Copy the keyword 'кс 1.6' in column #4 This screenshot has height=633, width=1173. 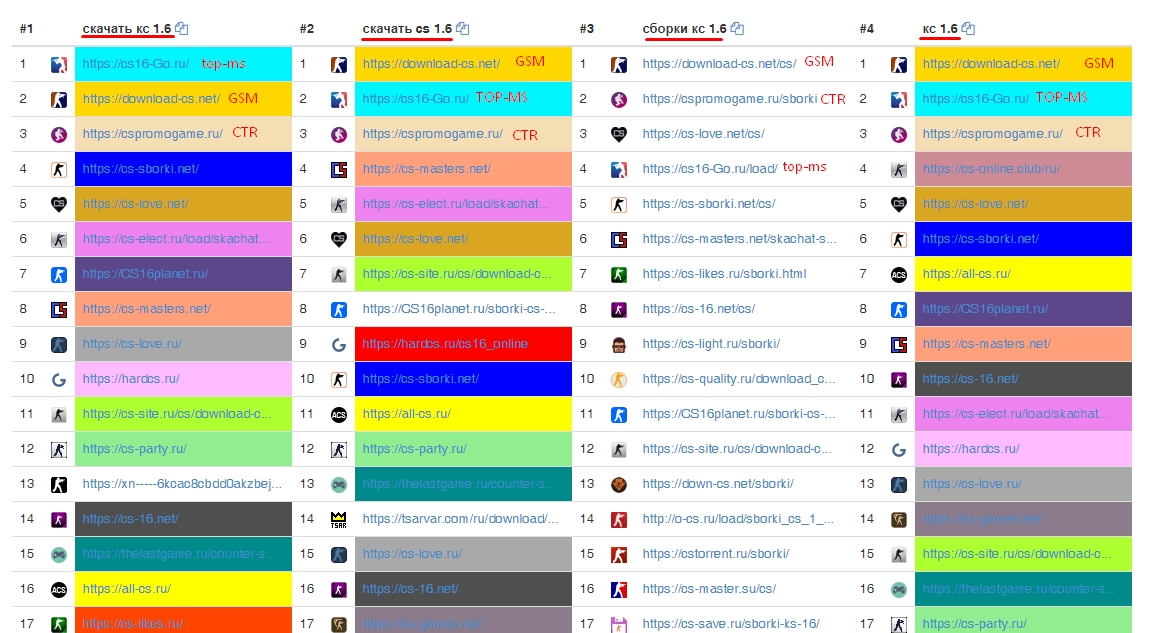[969, 29]
